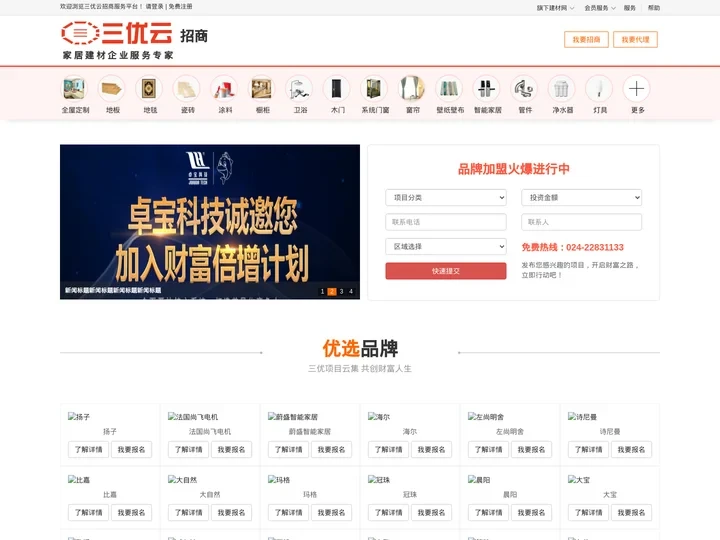This screenshot has height=540, width=720.
Task: Expand the 项目分类 dropdown
Action: tap(446, 197)
